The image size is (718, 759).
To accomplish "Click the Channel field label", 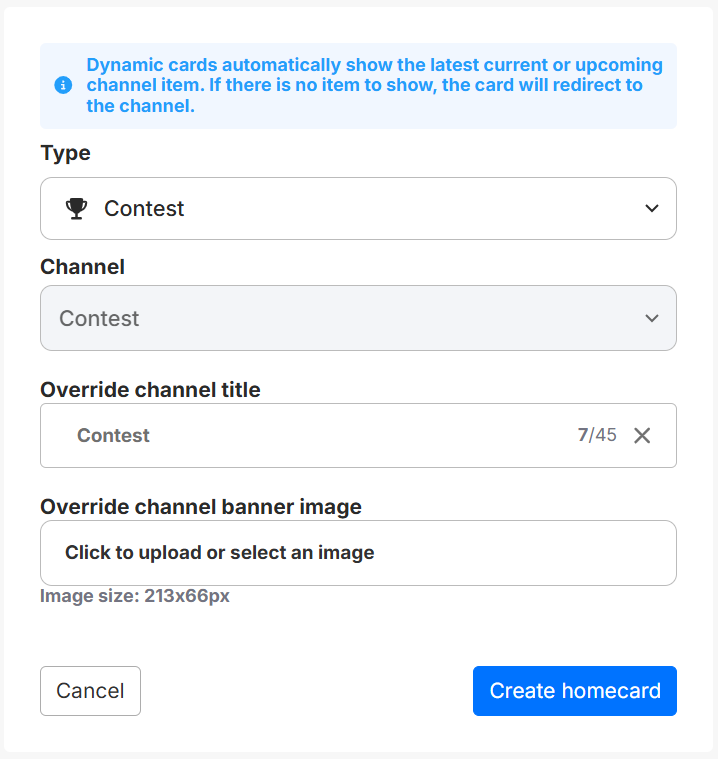I will [x=82, y=267].
